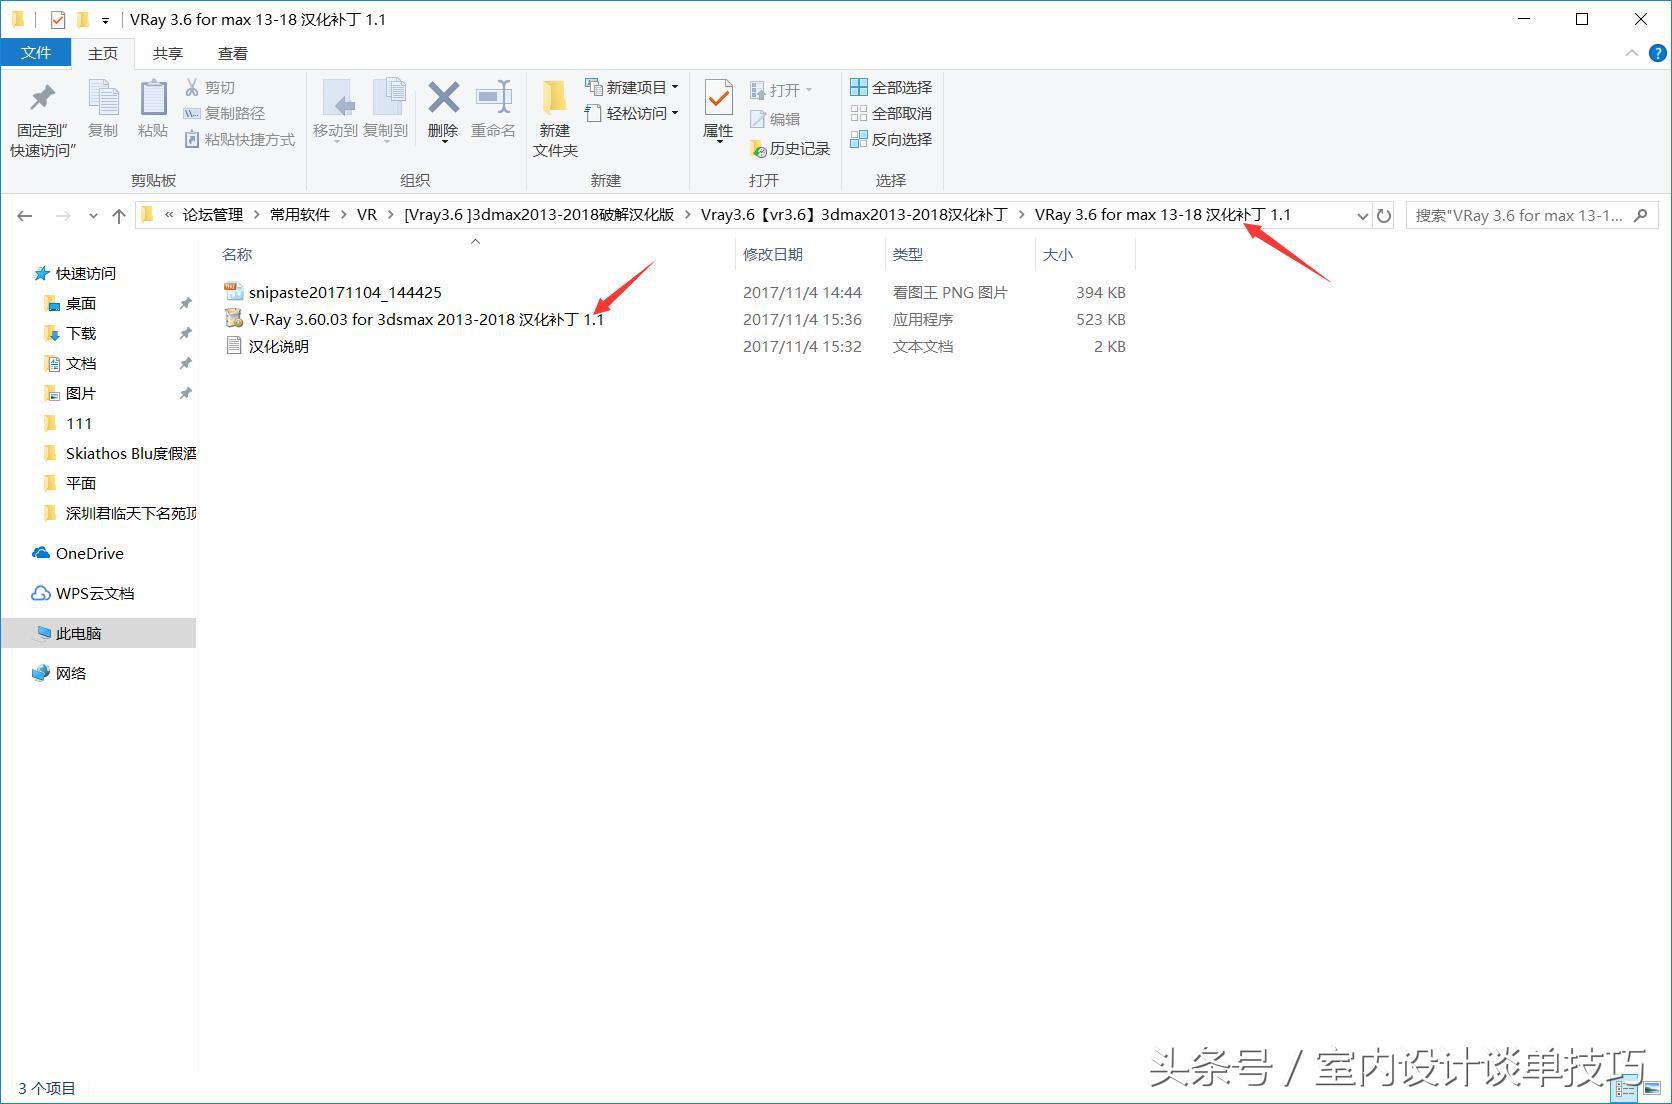Switch to Share (共享) tab

pyautogui.click(x=167, y=53)
